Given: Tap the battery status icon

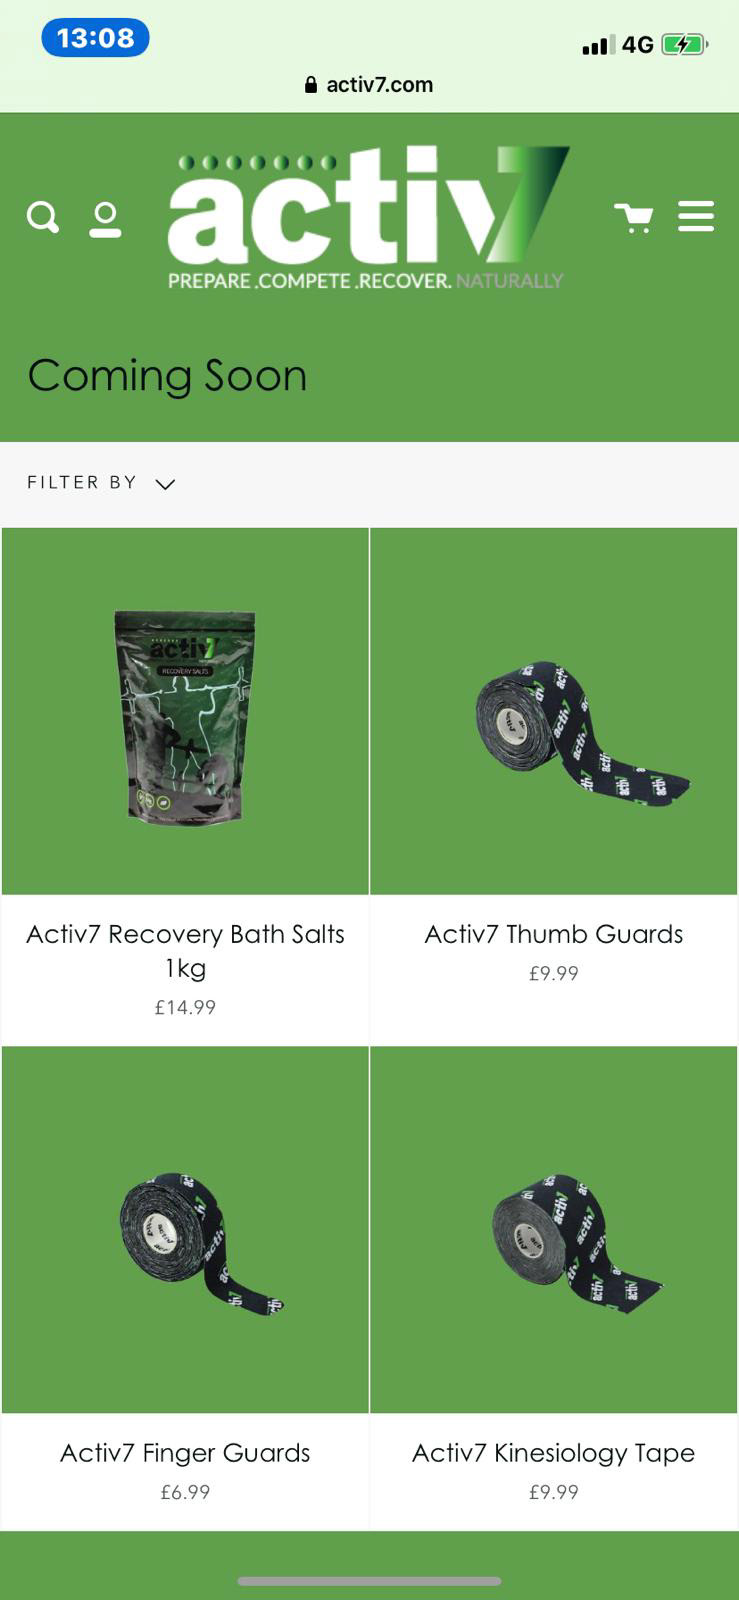Looking at the screenshot, I should pos(685,45).
